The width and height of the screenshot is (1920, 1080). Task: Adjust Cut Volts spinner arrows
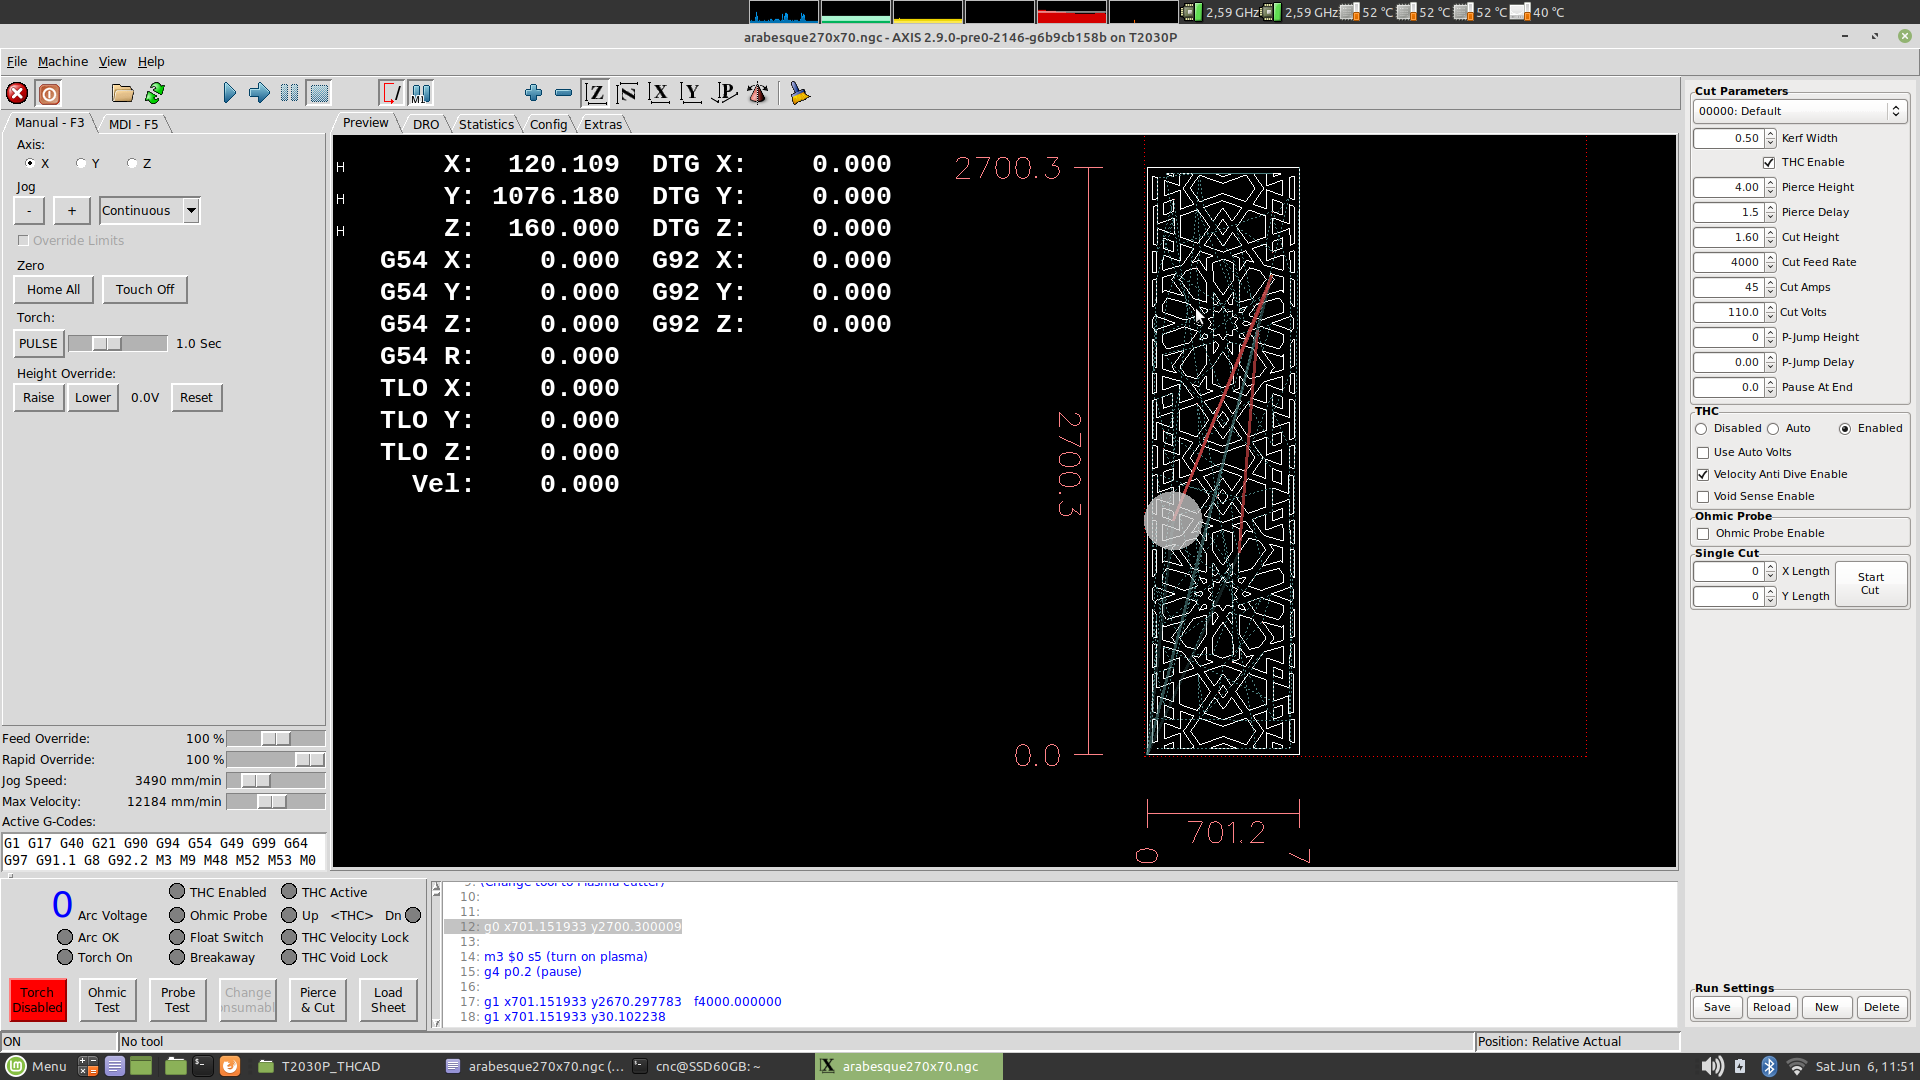point(1770,312)
